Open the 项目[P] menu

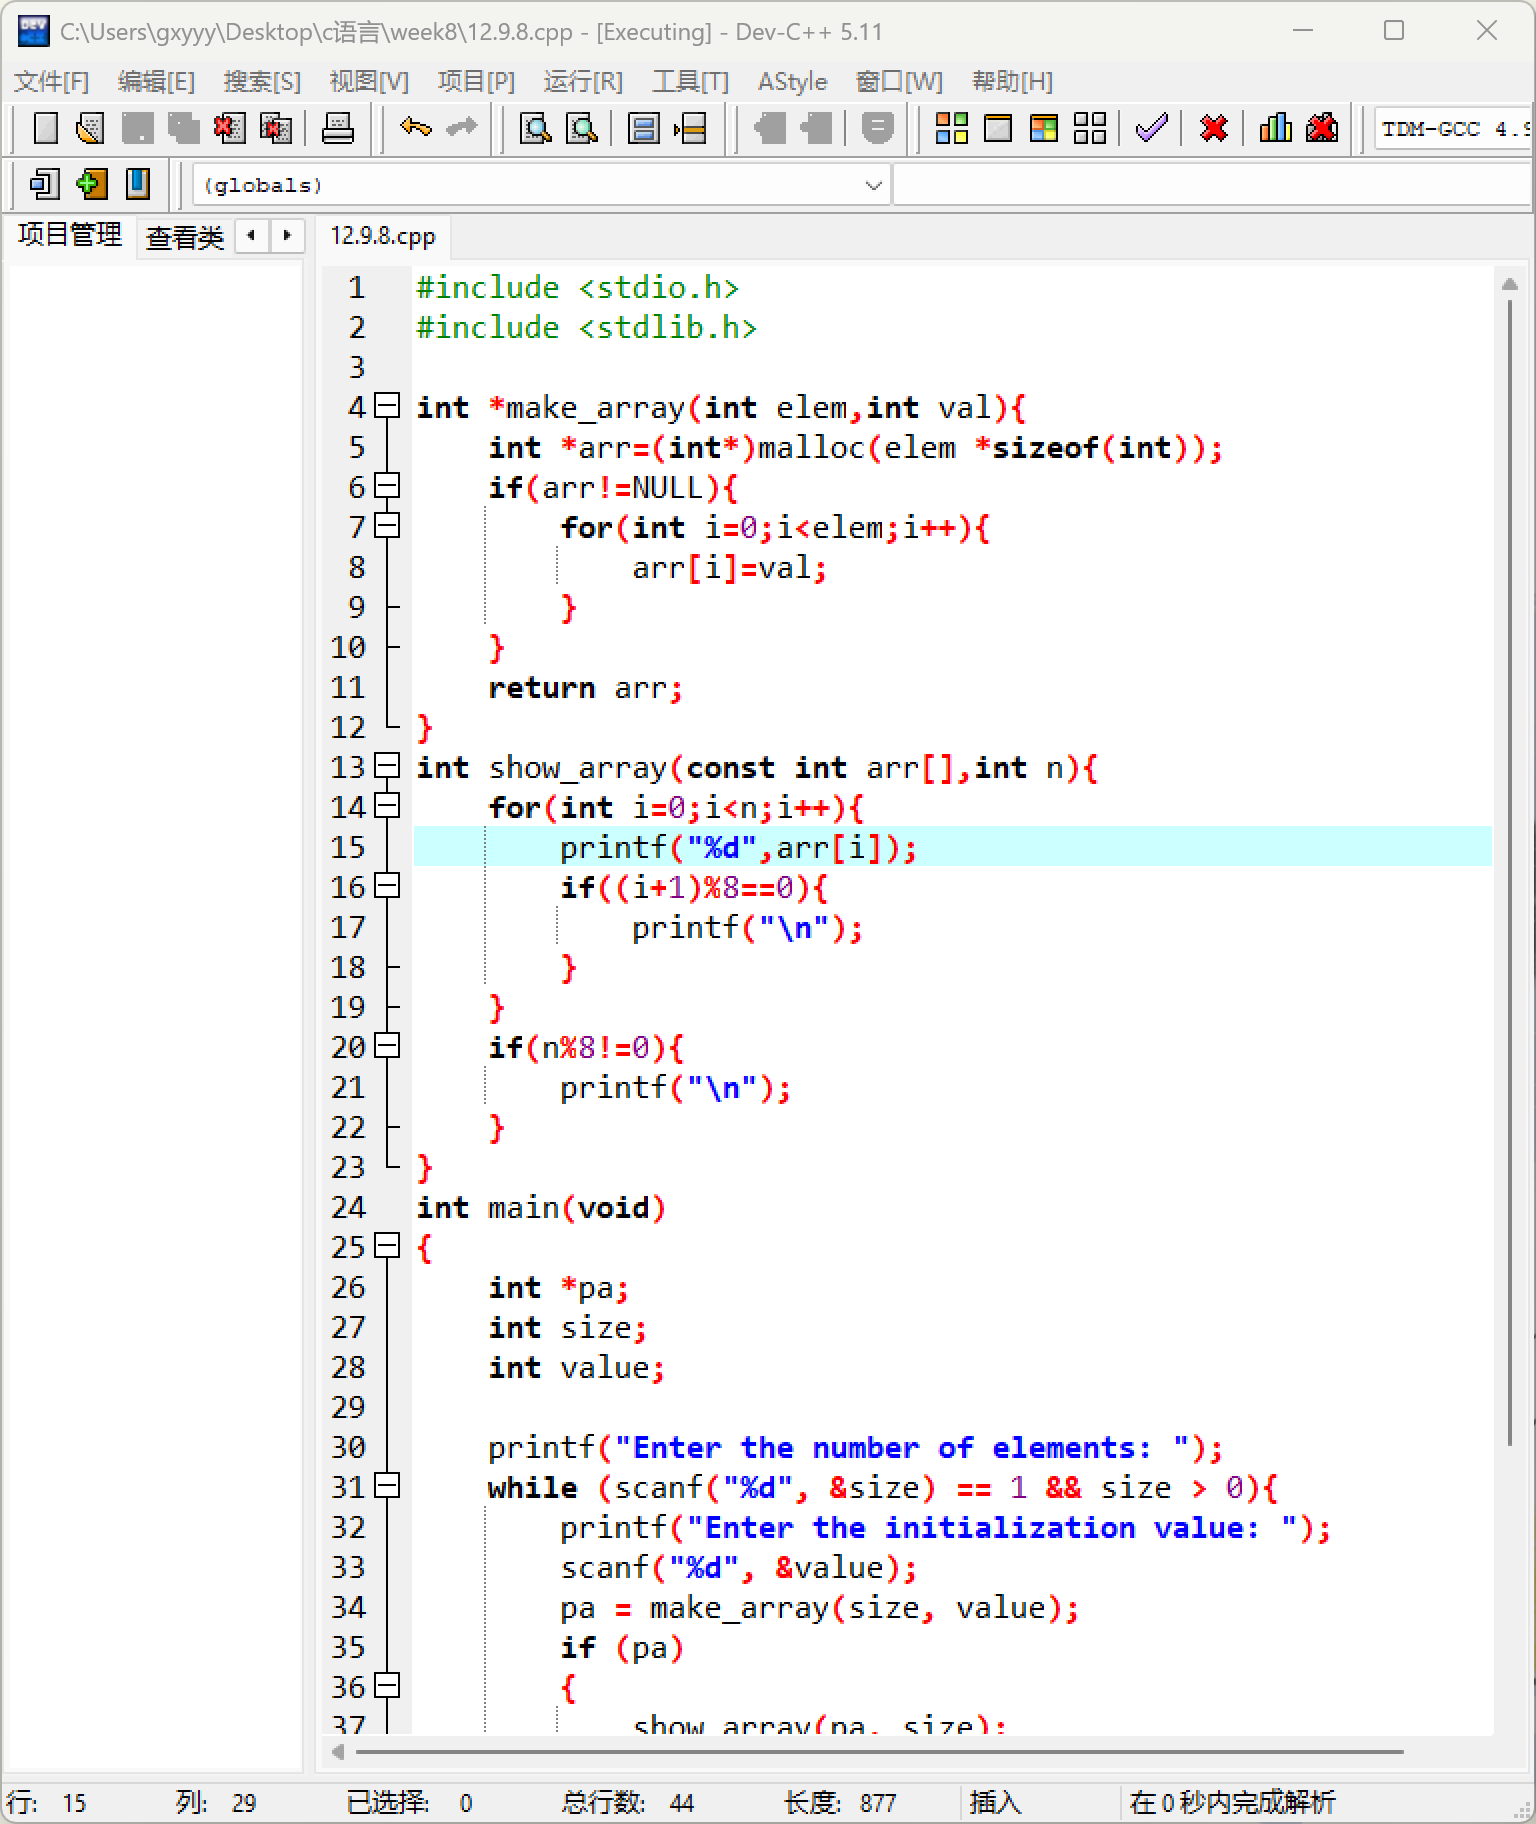476,82
